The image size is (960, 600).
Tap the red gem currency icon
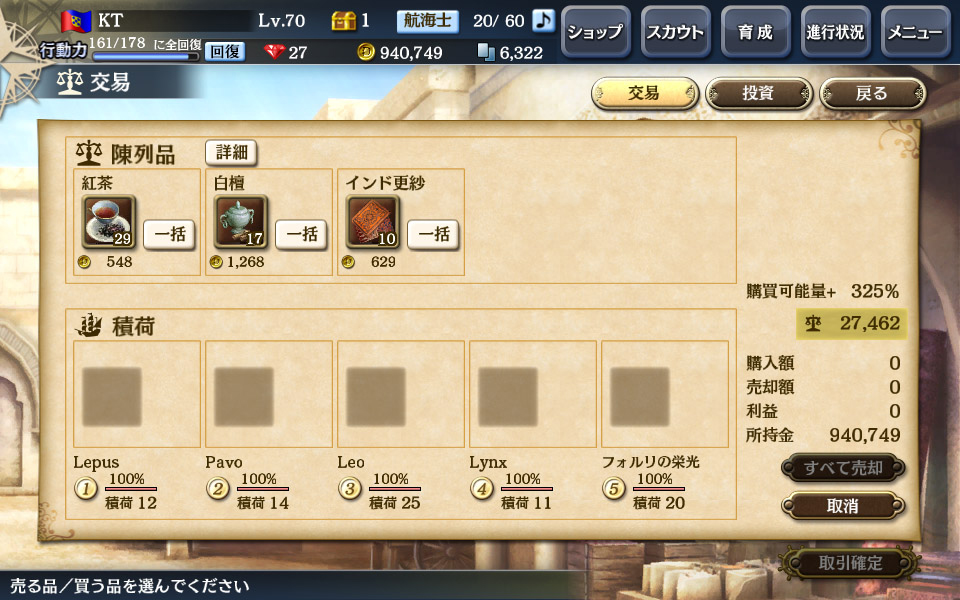[x=274, y=52]
